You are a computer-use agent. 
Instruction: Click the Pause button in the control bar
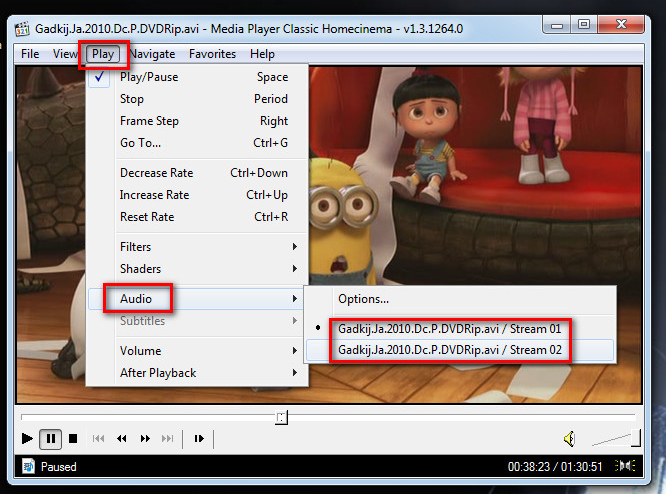(x=51, y=438)
